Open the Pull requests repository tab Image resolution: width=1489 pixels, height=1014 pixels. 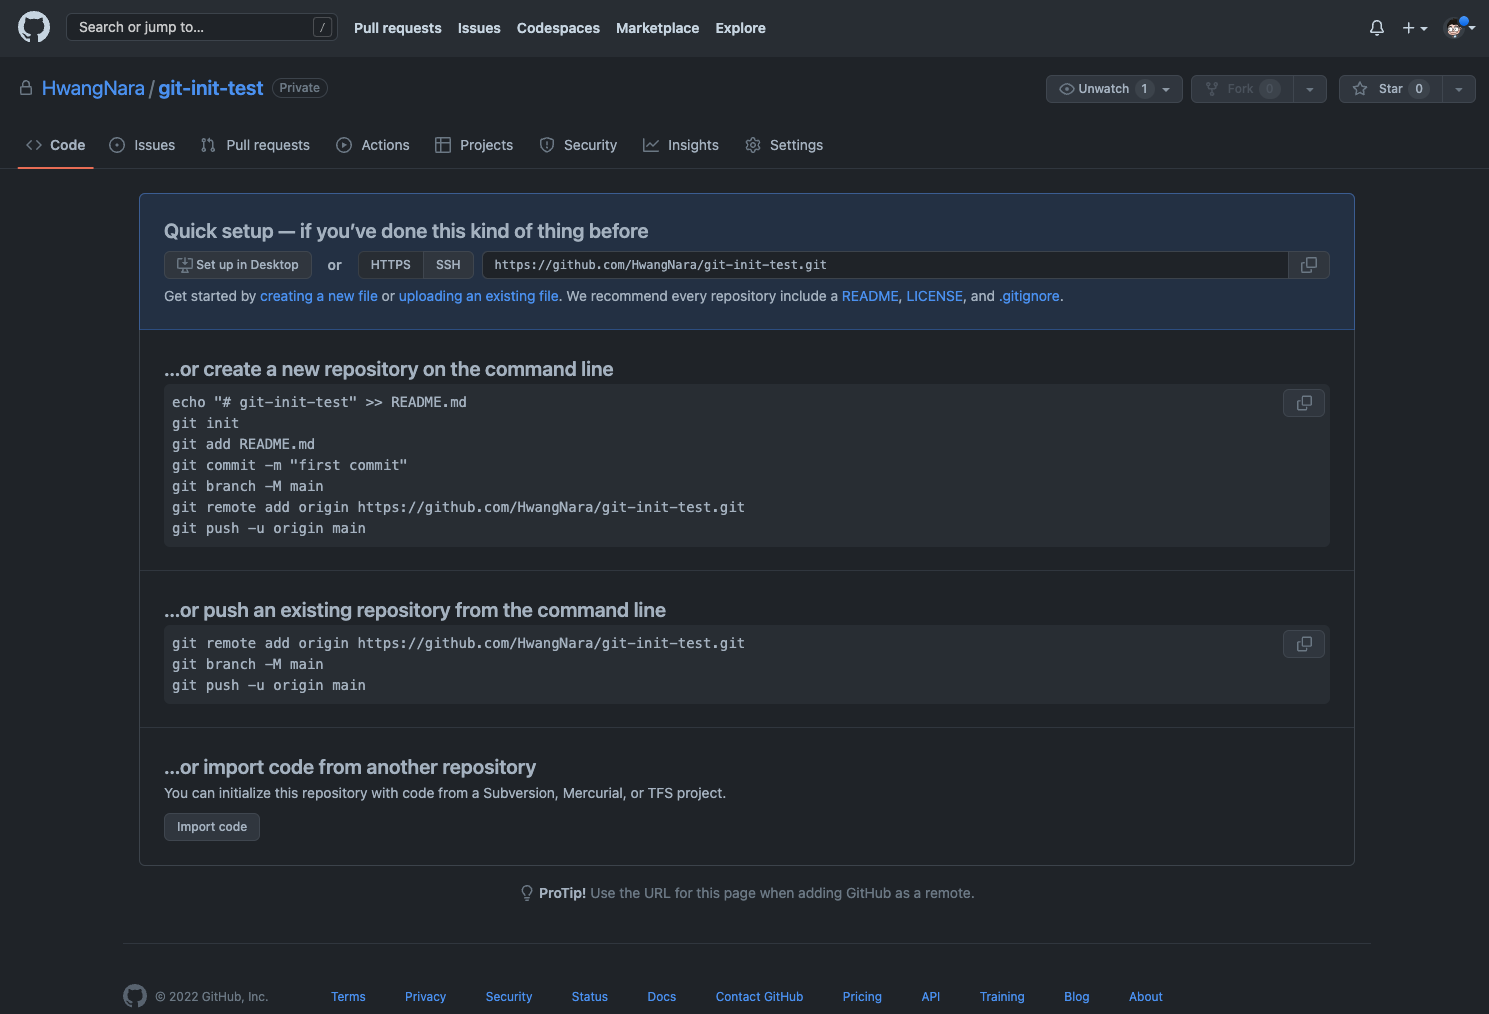point(255,145)
